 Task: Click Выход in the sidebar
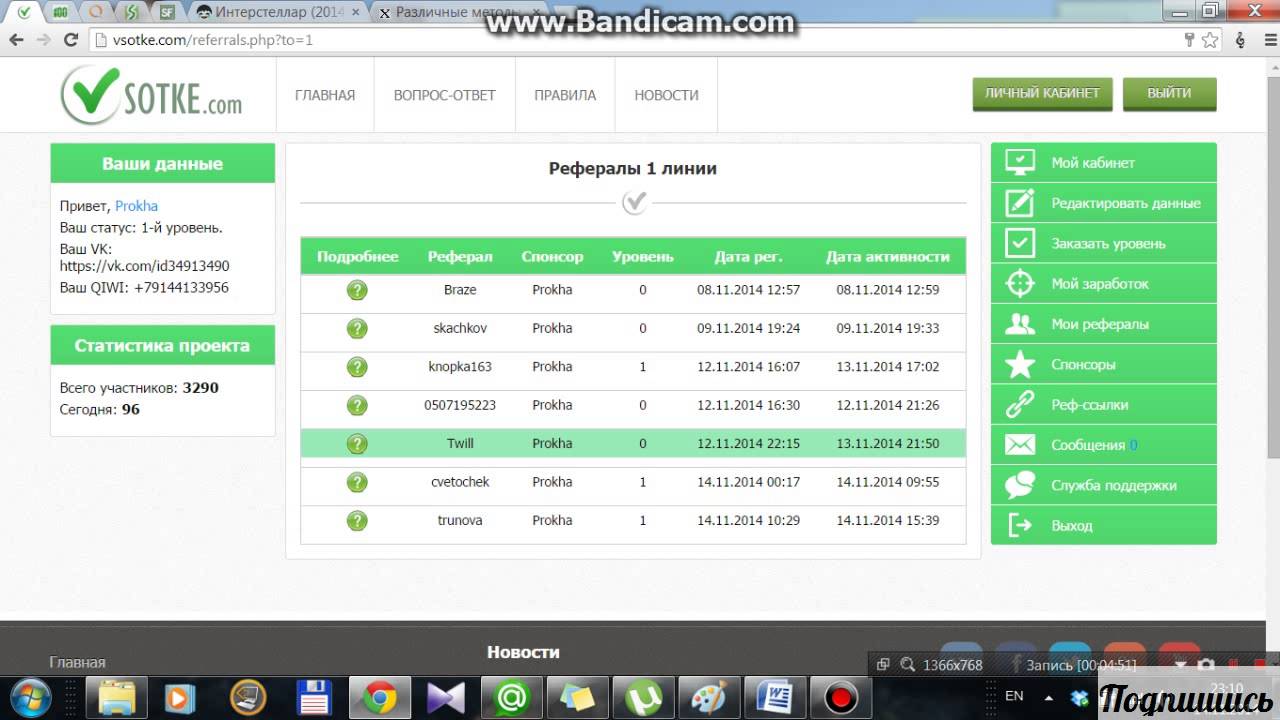[1104, 525]
